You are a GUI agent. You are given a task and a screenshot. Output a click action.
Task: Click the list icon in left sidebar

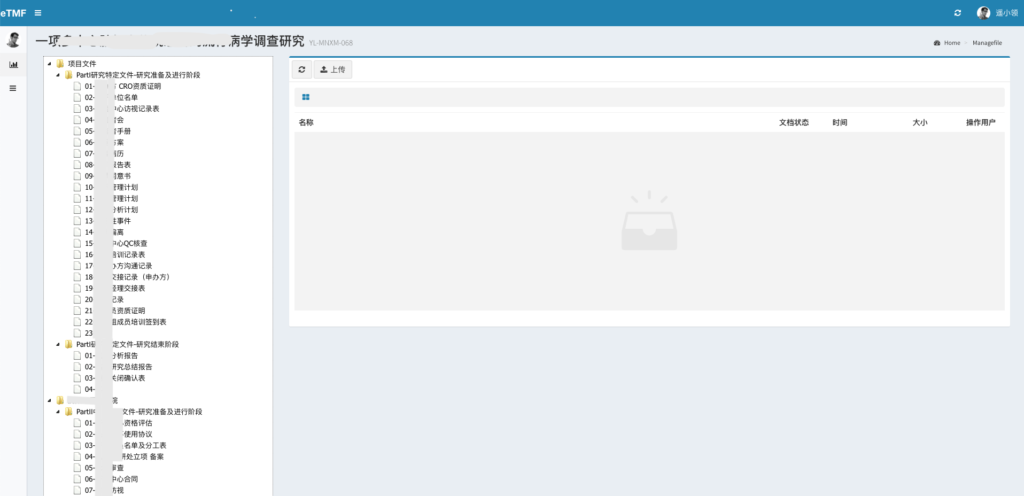(x=14, y=88)
